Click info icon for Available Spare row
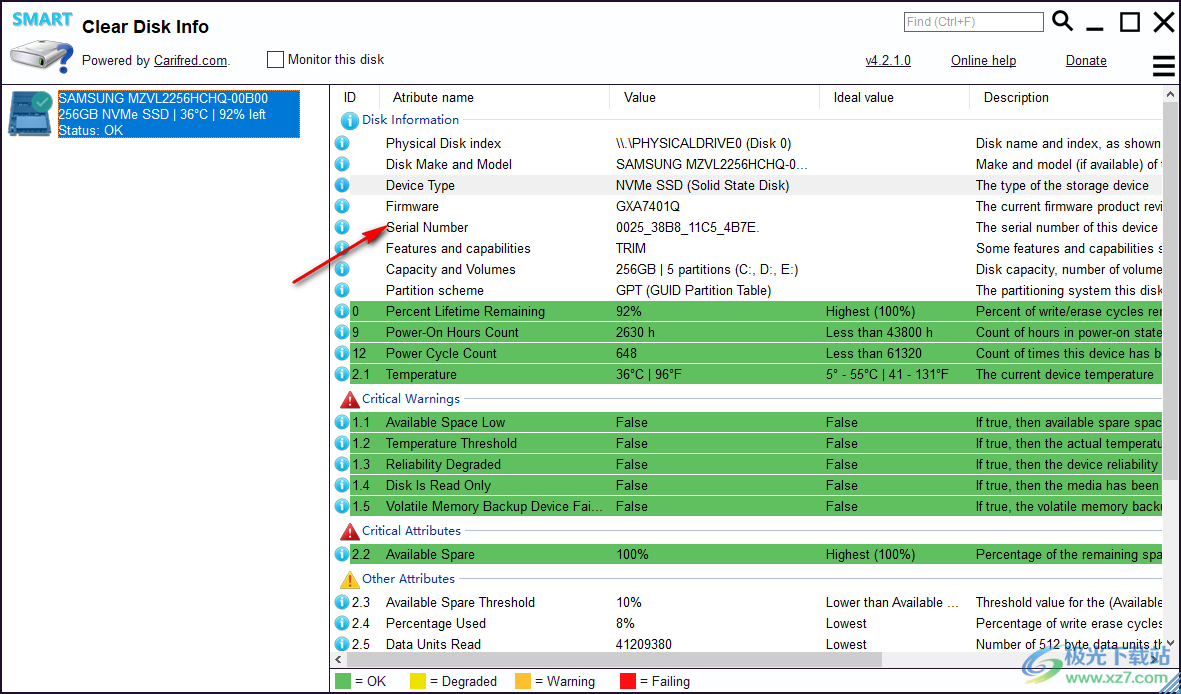The height and width of the screenshot is (694, 1181). click(x=342, y=555)
